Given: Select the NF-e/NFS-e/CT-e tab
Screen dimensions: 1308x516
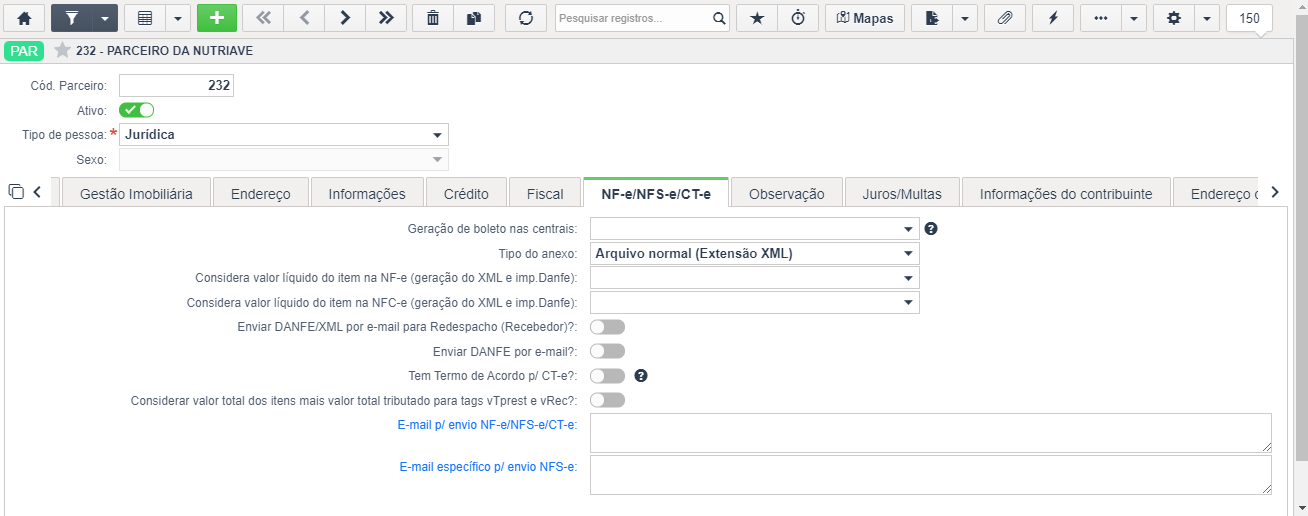Looking at the screenshot, I should [656, 194].
